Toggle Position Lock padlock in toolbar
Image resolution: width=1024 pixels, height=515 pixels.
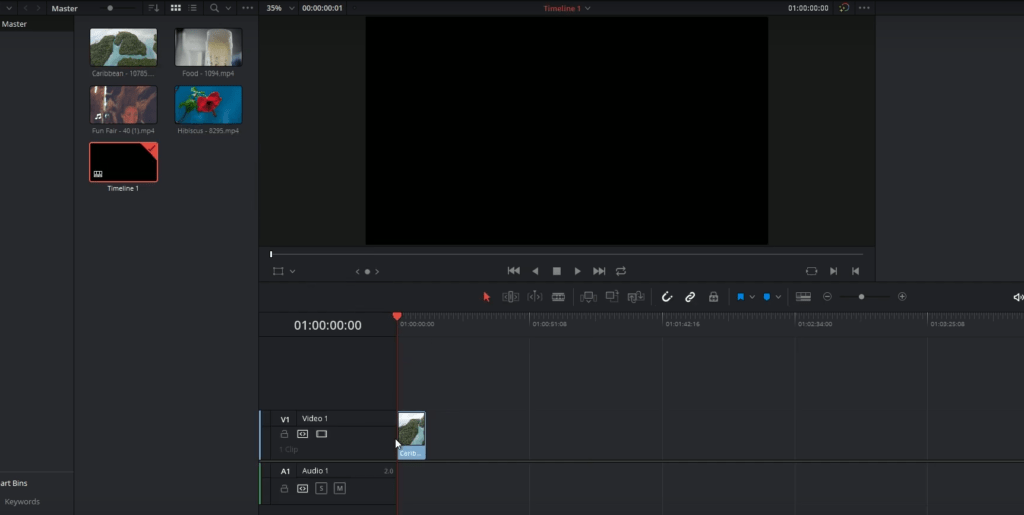point(714,297)
